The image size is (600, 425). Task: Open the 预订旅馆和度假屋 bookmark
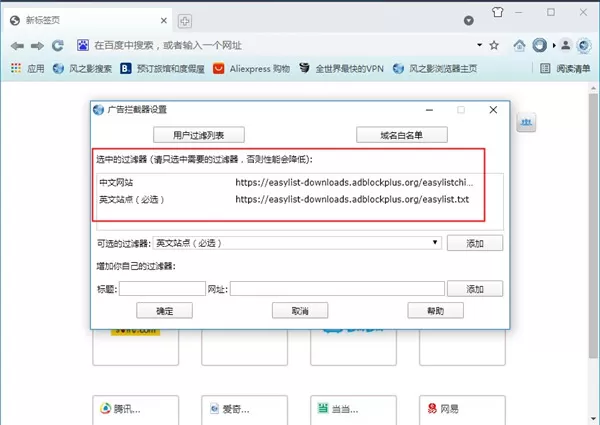pos(162,68)
